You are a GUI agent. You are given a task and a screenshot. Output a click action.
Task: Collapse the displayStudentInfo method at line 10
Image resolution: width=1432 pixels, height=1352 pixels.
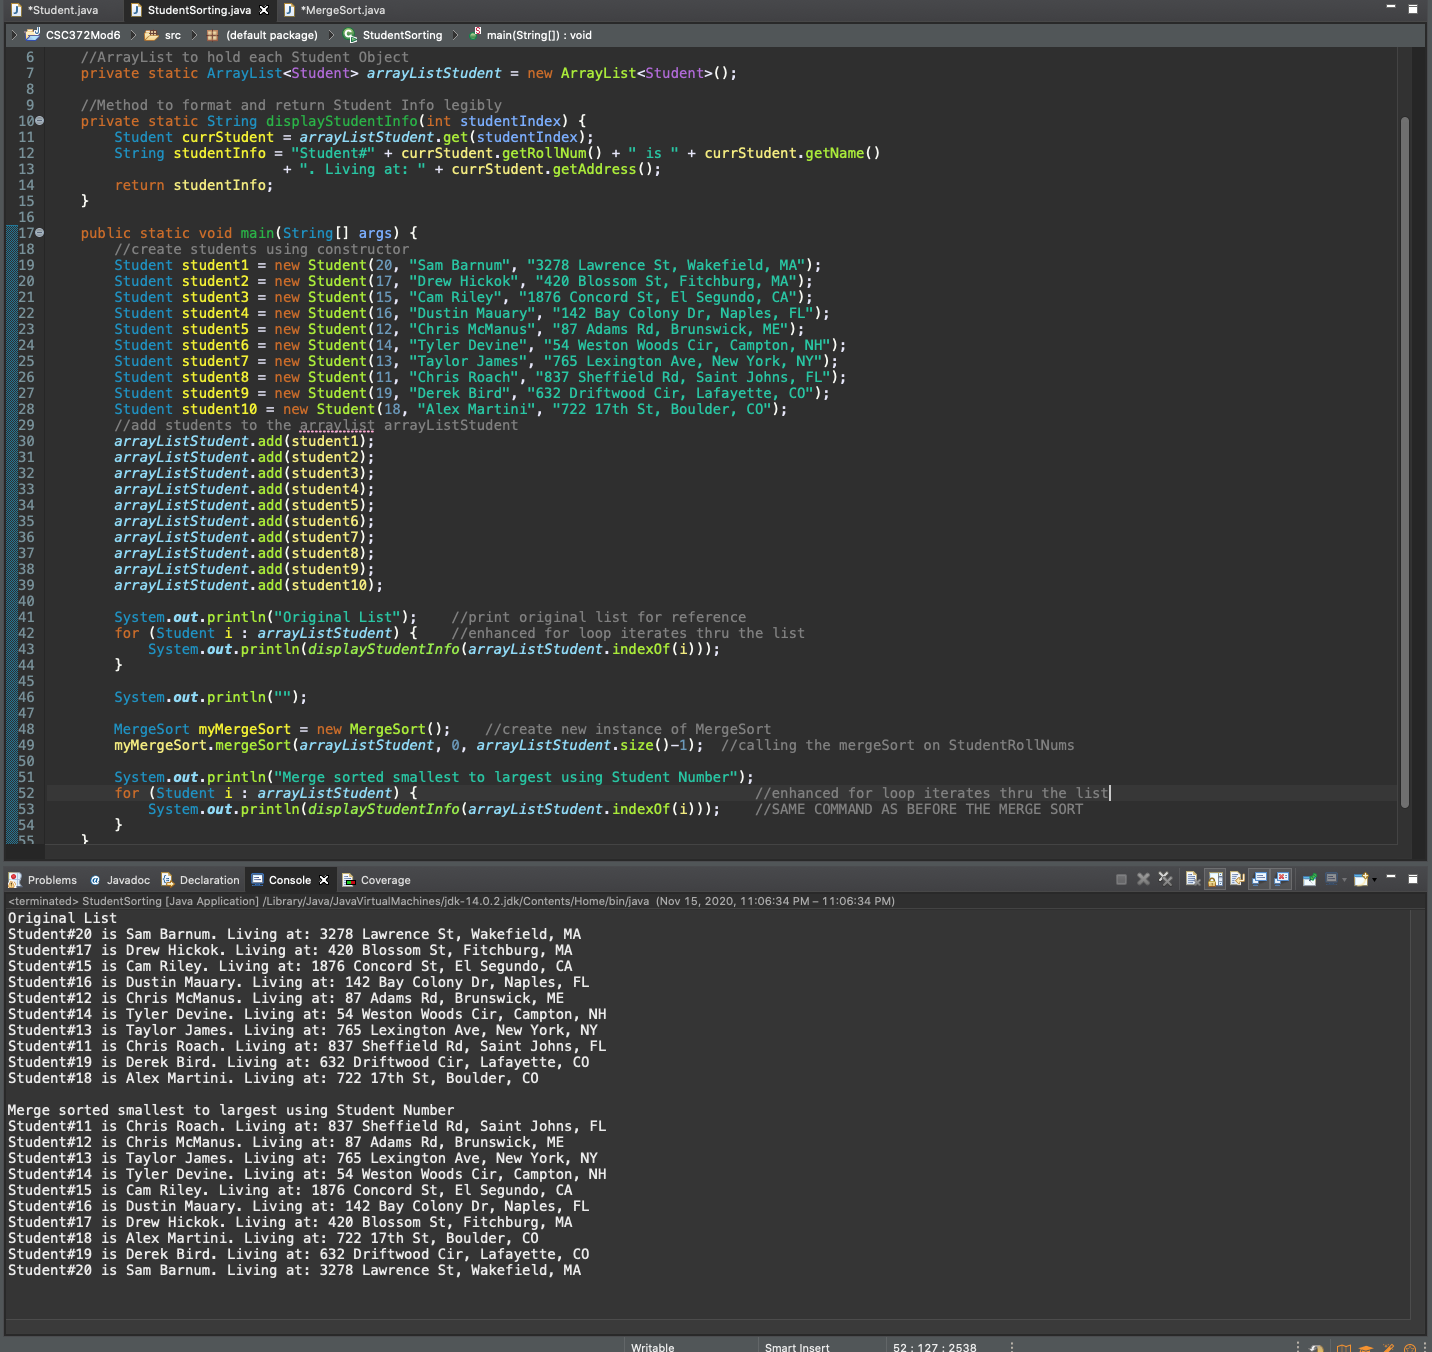click(x=40, y=121)
